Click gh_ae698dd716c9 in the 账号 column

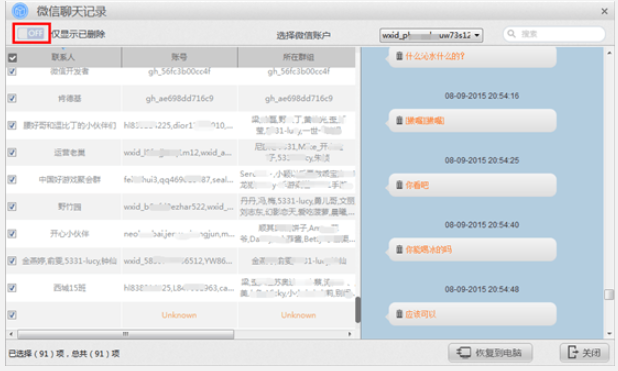coord(180,98)
